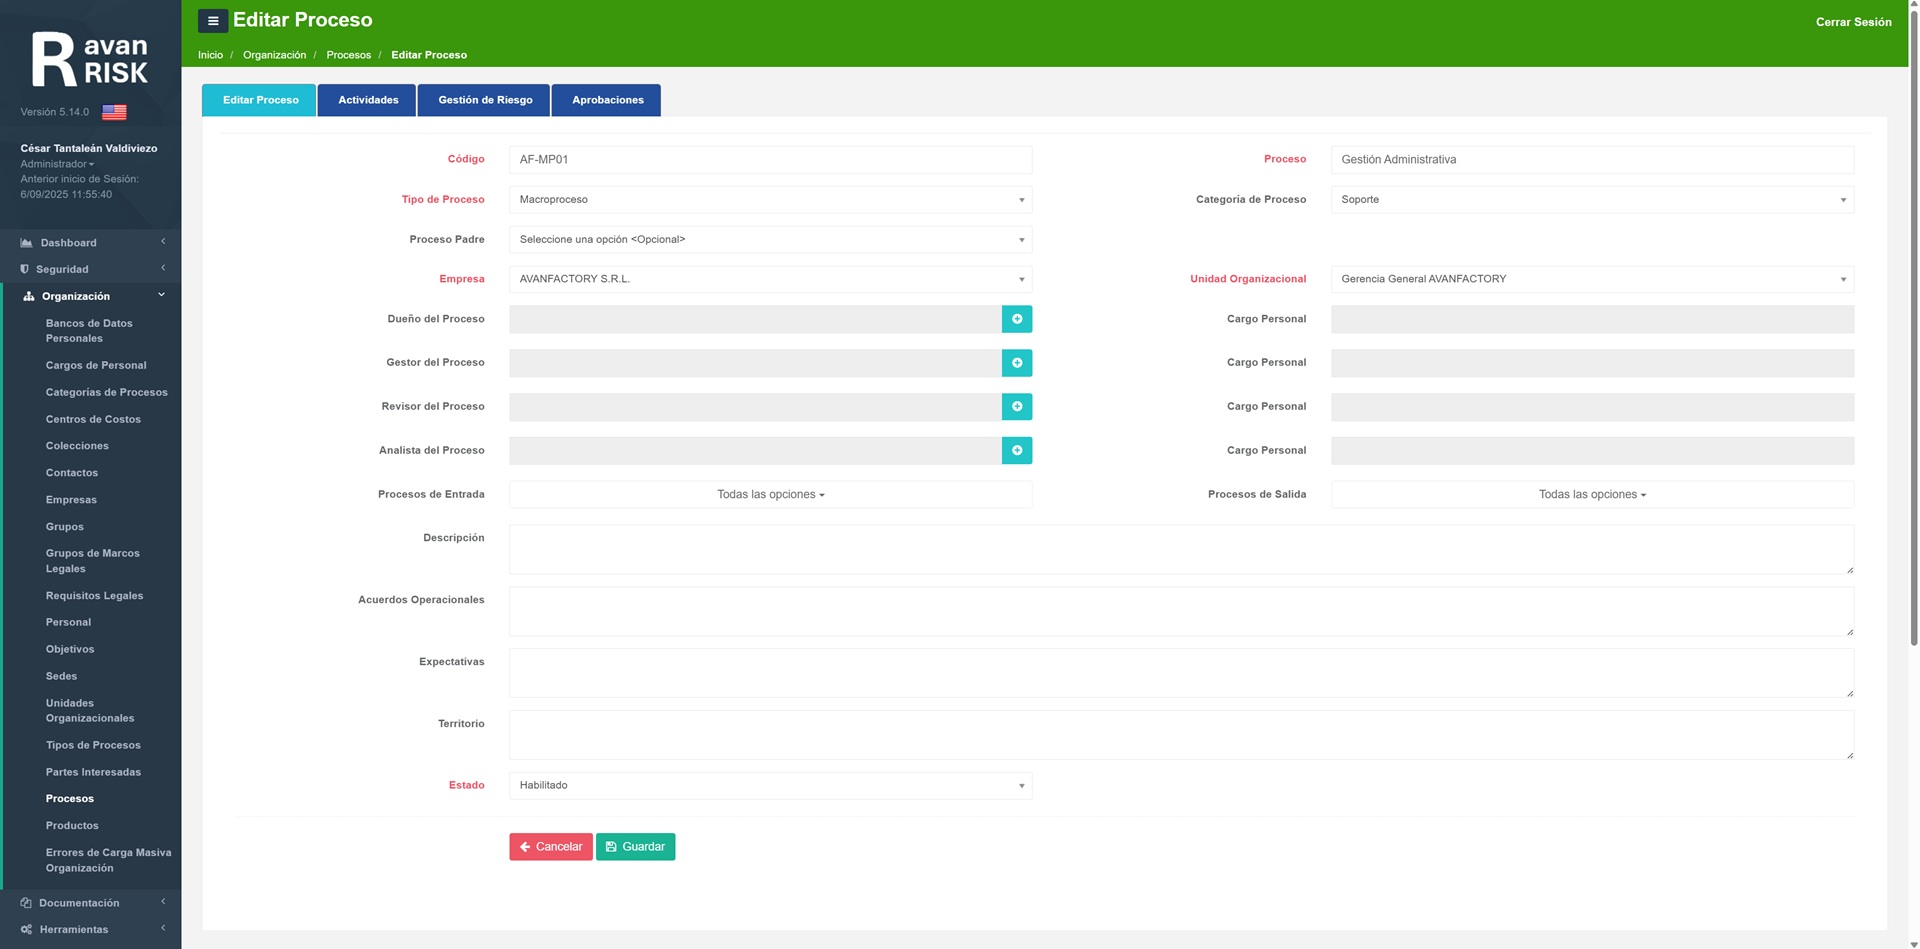Open Categorías de Procesos menu item
Screen dimensions: 1920x949
click(x=106, y=393)
